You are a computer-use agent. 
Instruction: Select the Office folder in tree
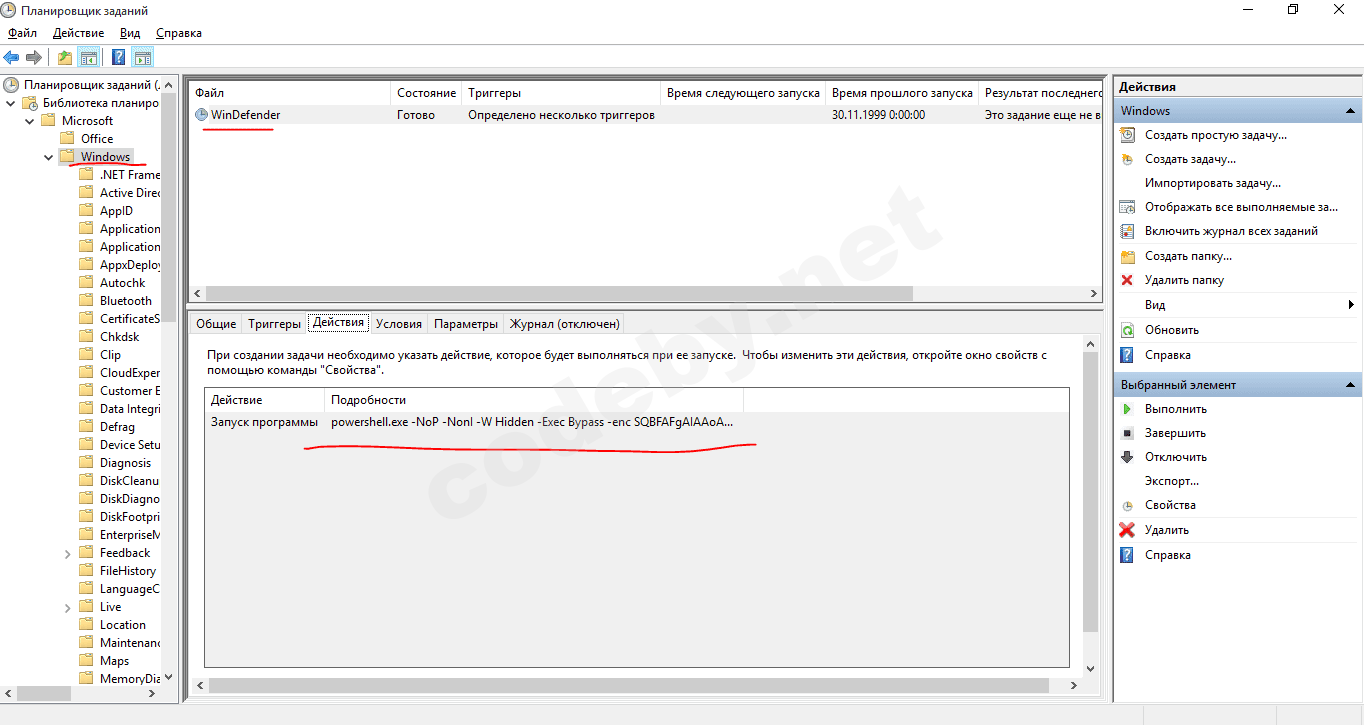coord(97,139)
